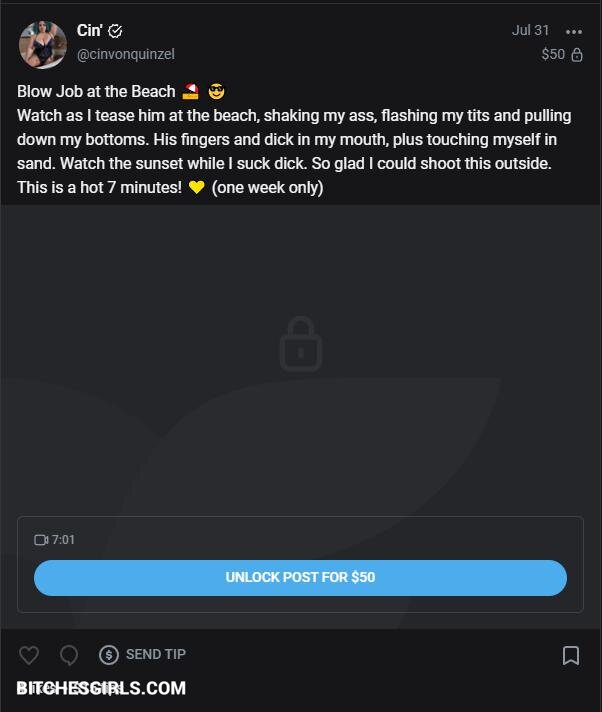602x712 pixels.
Task: Like the post with the heart icon
Action: coord(29,655)
